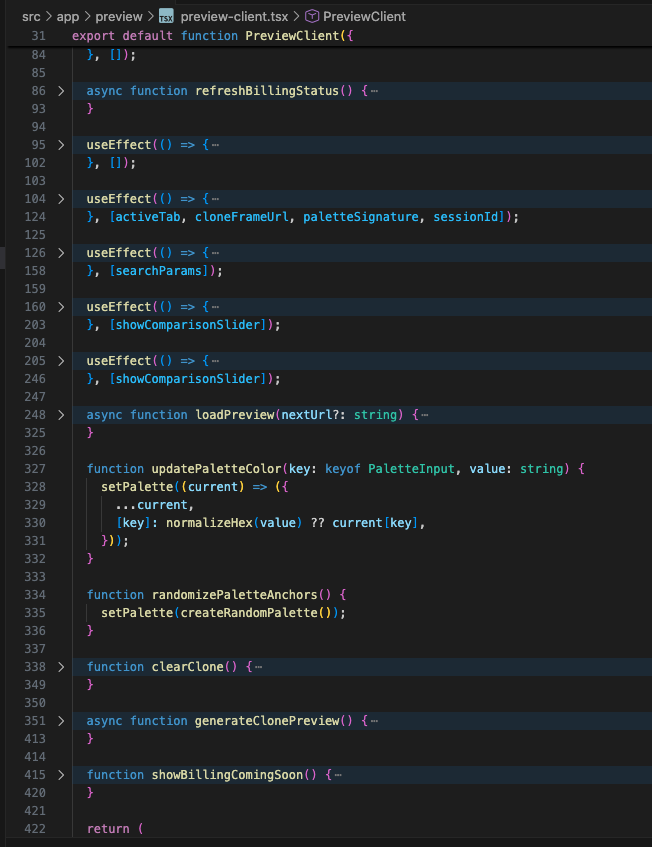Click the fold ellipsis after loadPreview signature
The image size is (652, 847).
425,415
